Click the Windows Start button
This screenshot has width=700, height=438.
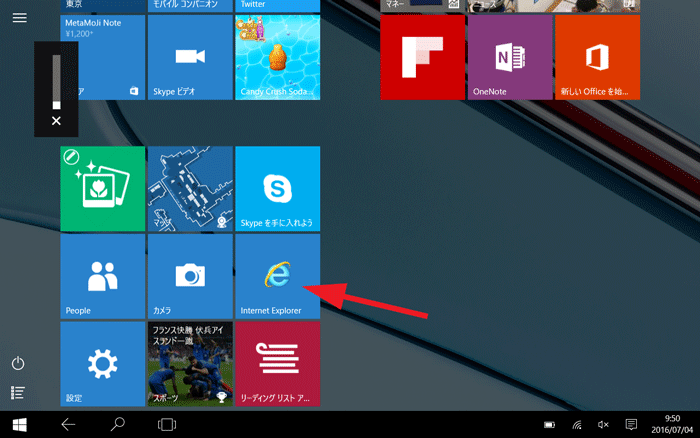(20, 425)
